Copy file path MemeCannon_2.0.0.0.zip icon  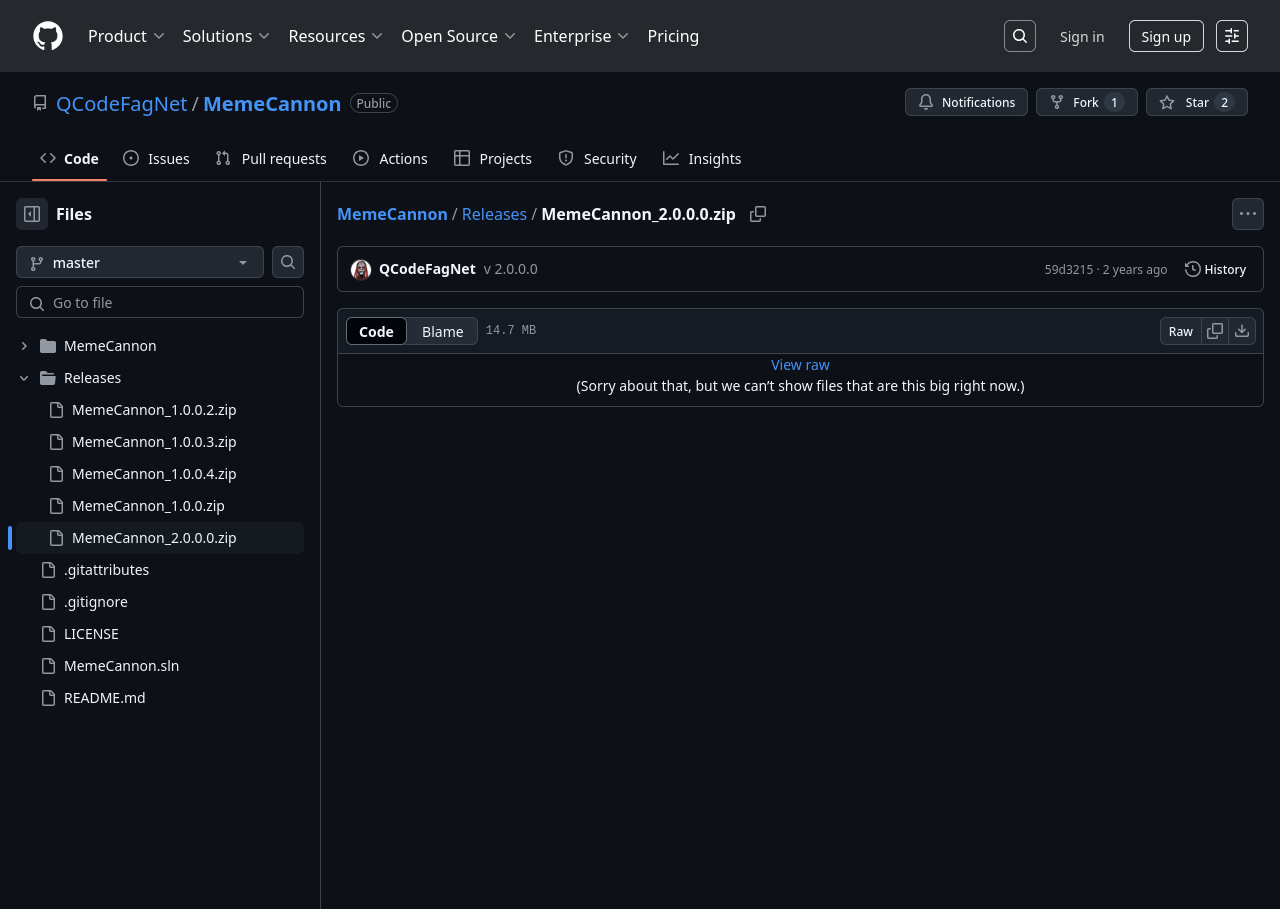click(758, 214)
